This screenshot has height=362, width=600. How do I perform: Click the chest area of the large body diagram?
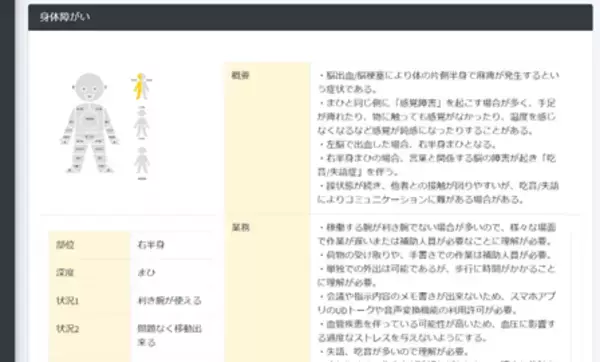(x=90, y=119)
